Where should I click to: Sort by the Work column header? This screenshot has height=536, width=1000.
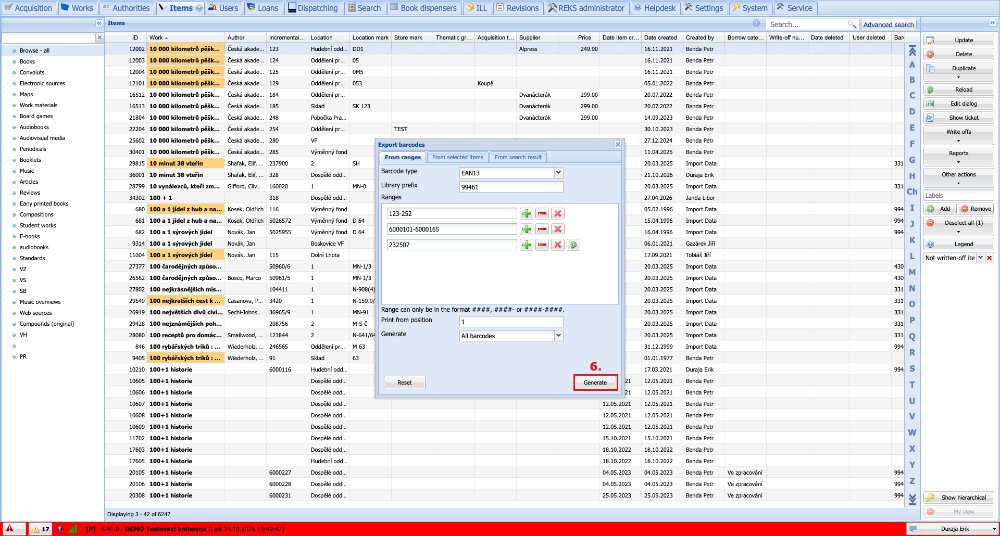185,38
